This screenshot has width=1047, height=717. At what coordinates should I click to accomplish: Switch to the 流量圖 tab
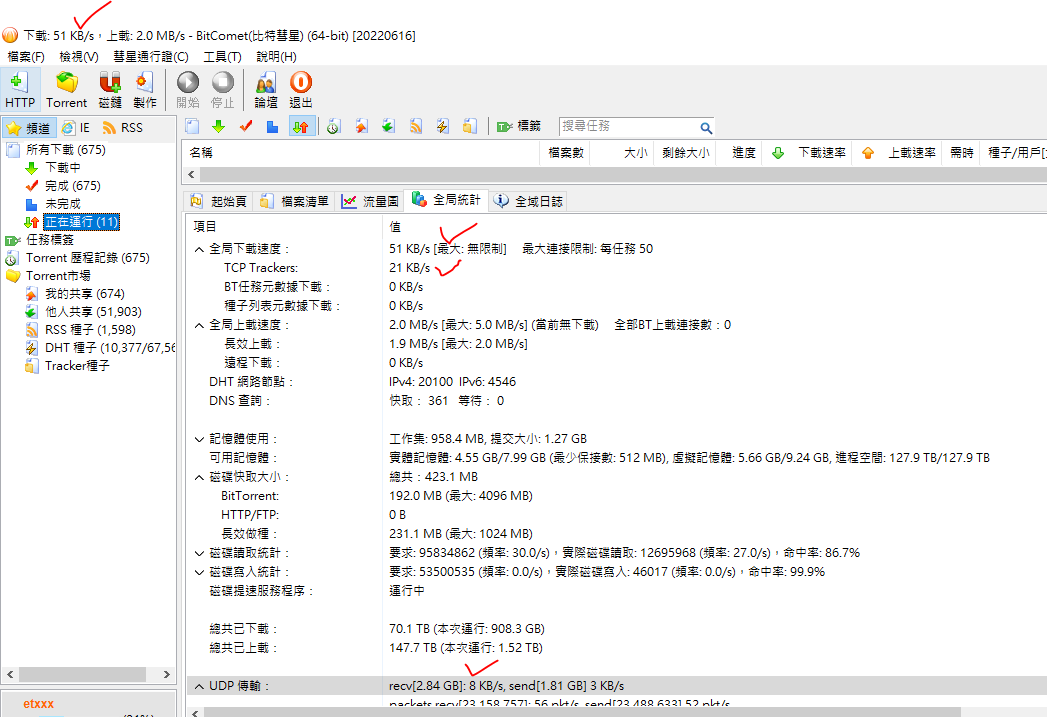tap(371, 201)
